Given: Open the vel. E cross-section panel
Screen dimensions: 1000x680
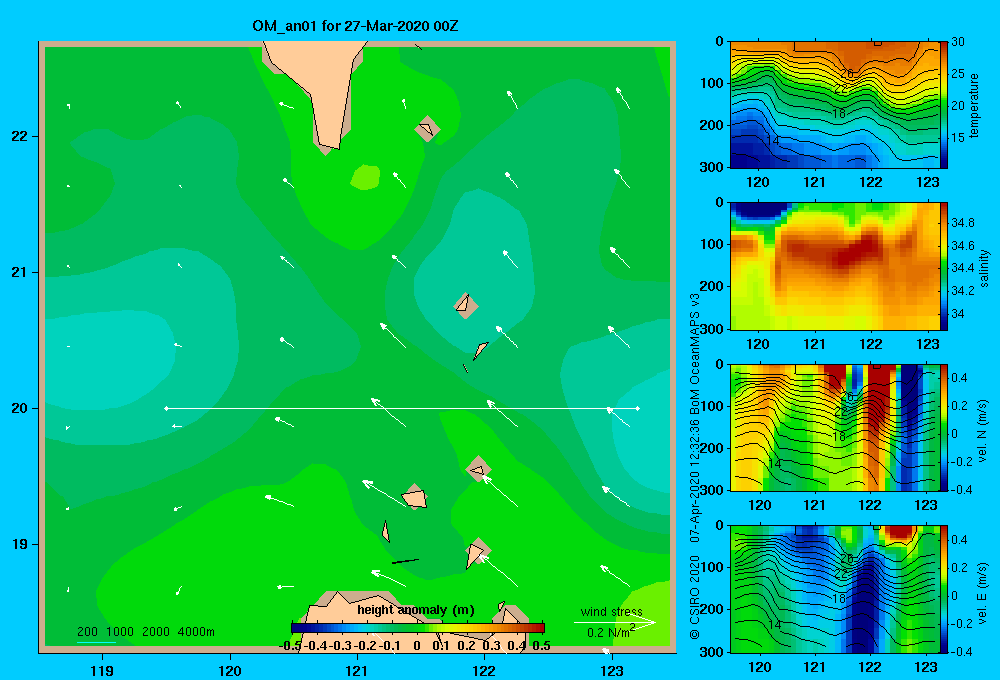Looking at the screenshot, I should coord(834,589).
